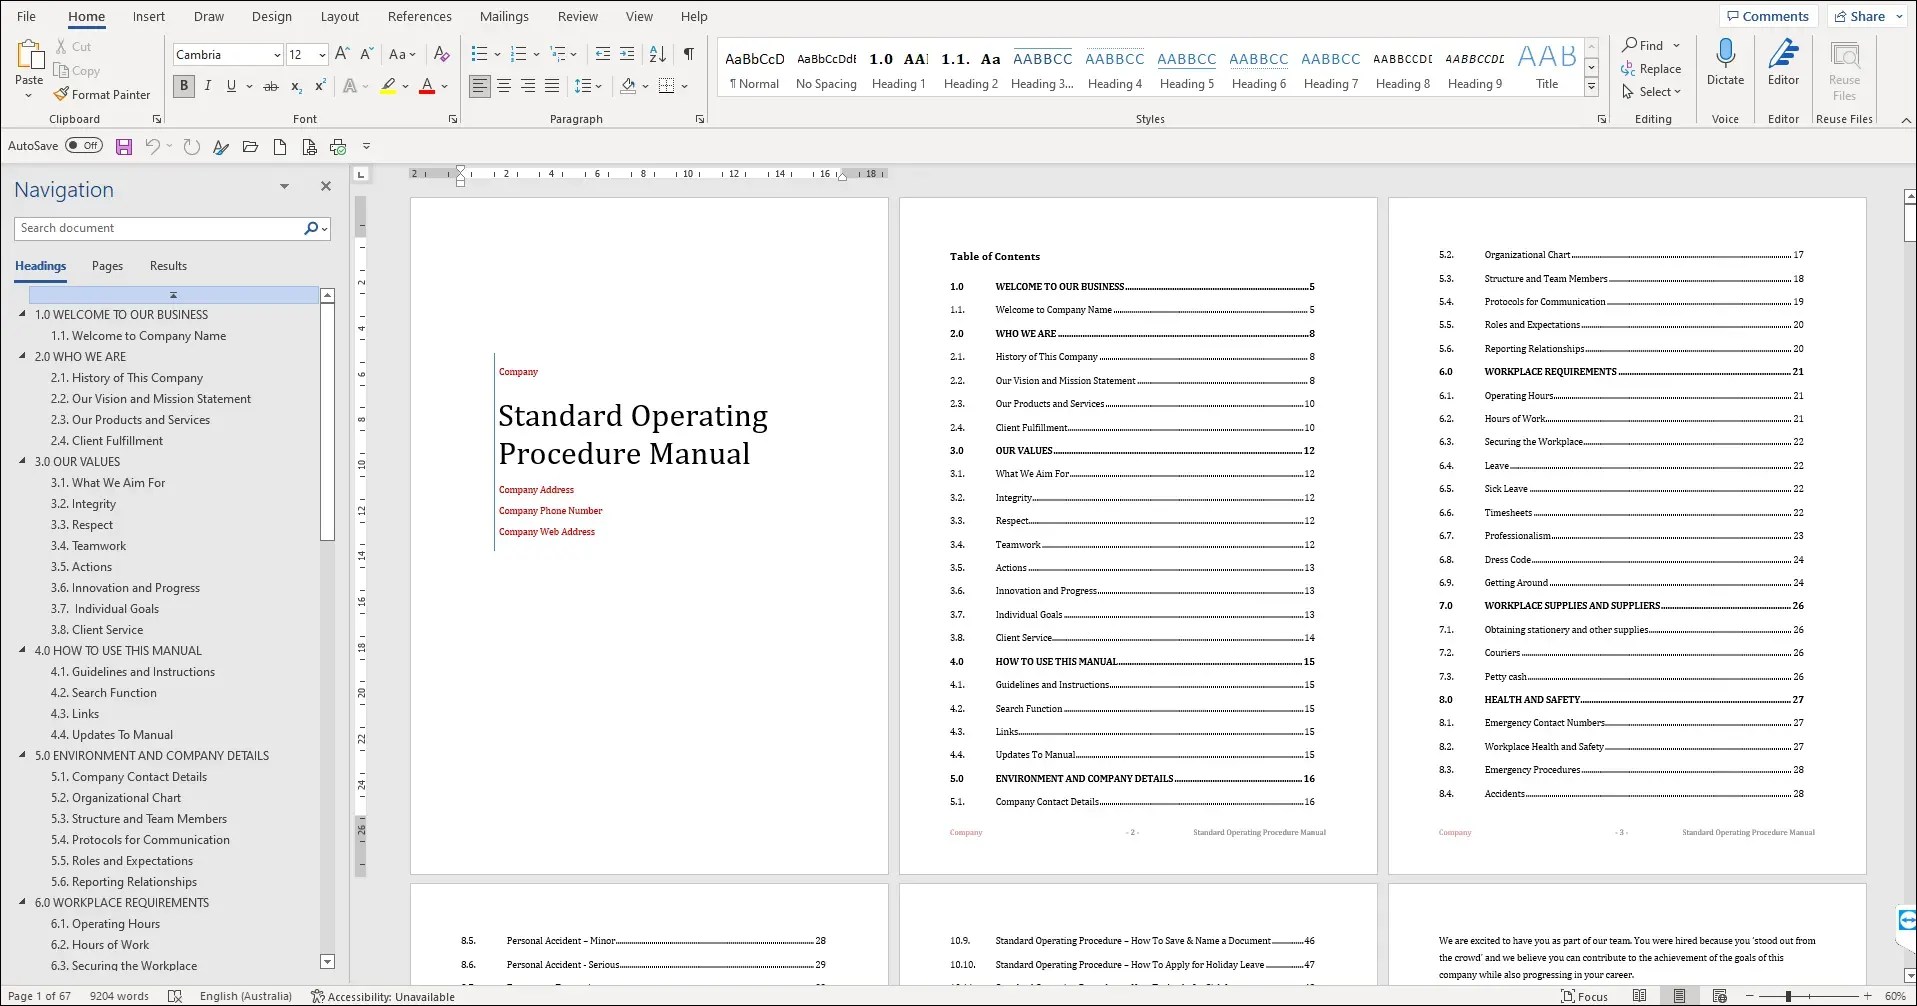Open the Pages tab in Navigation pane
This screenshot has height=1006, width=1917.
(106, 266)
